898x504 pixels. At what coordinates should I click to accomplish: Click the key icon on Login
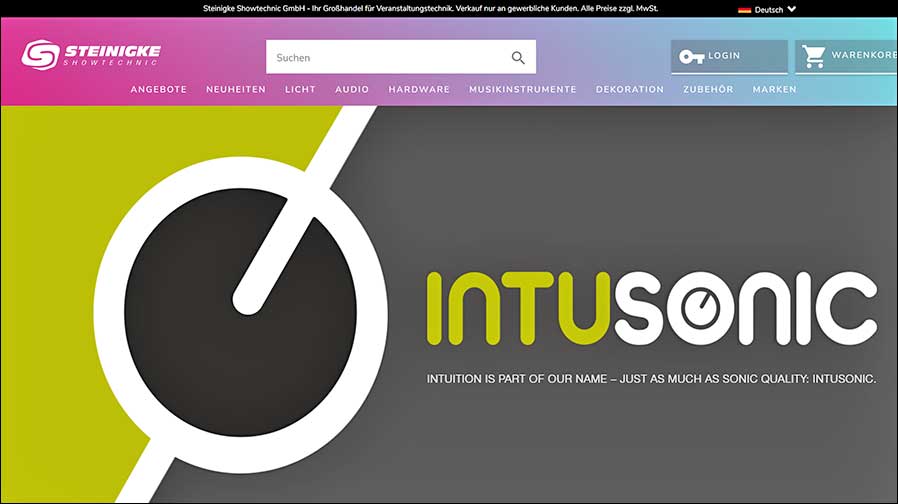point(691,56)
